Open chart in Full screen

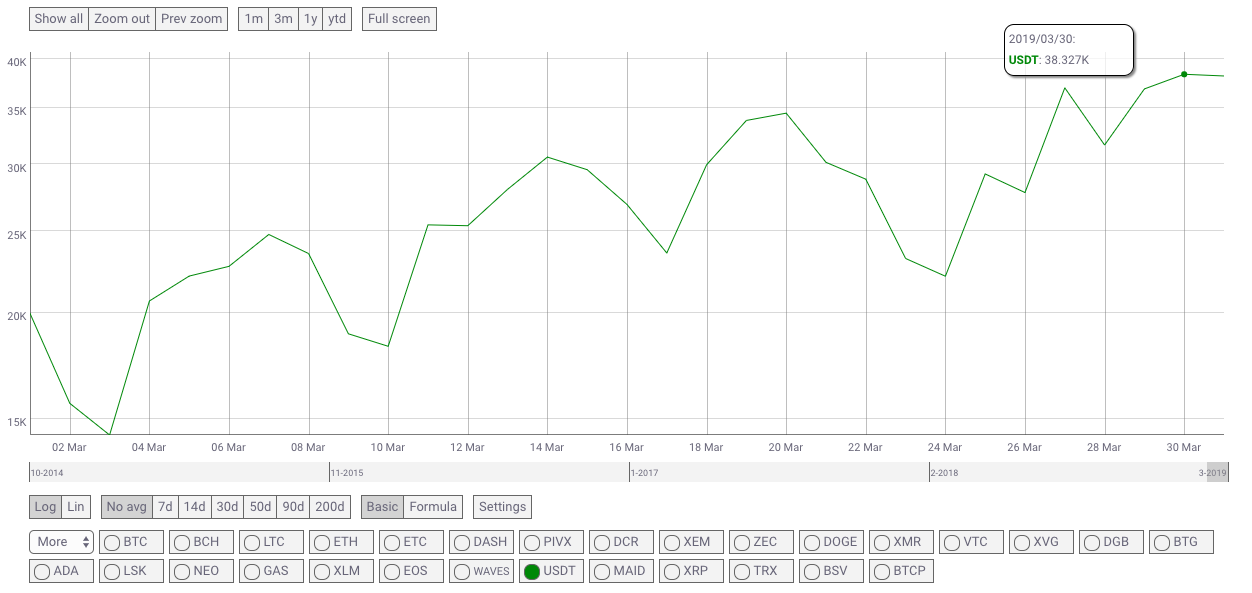[399, 19]
